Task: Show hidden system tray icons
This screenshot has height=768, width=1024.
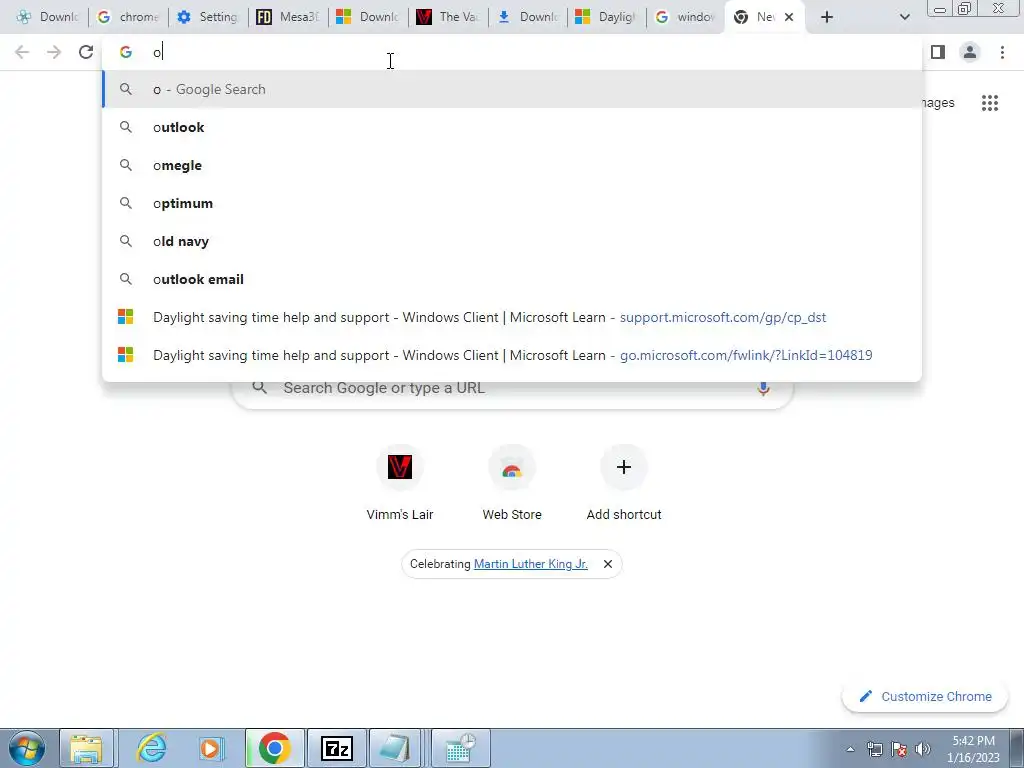Action: (x=850, y=749)
